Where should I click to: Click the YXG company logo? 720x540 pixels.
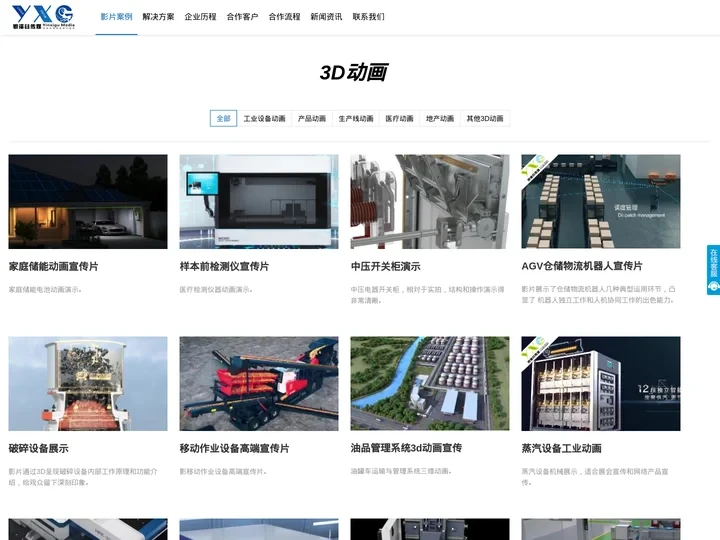tap(43, 17)
